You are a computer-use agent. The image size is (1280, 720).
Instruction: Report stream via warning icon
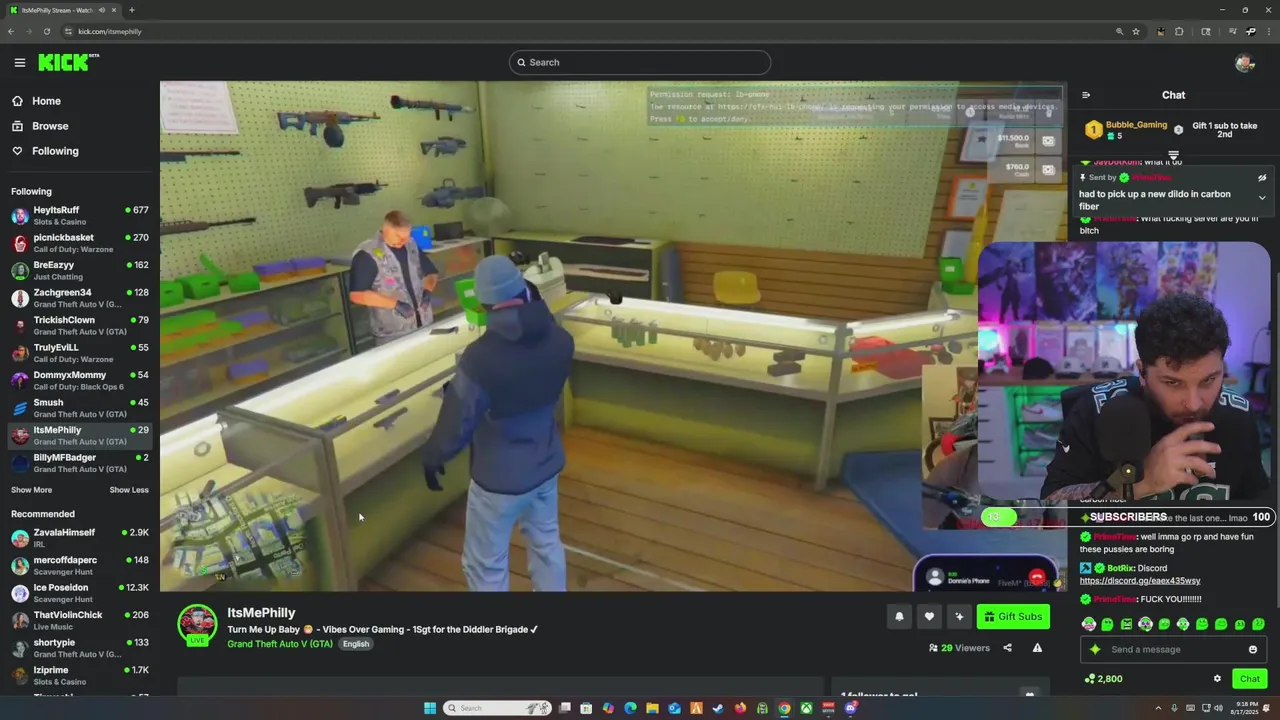(x=1037, y=648)
